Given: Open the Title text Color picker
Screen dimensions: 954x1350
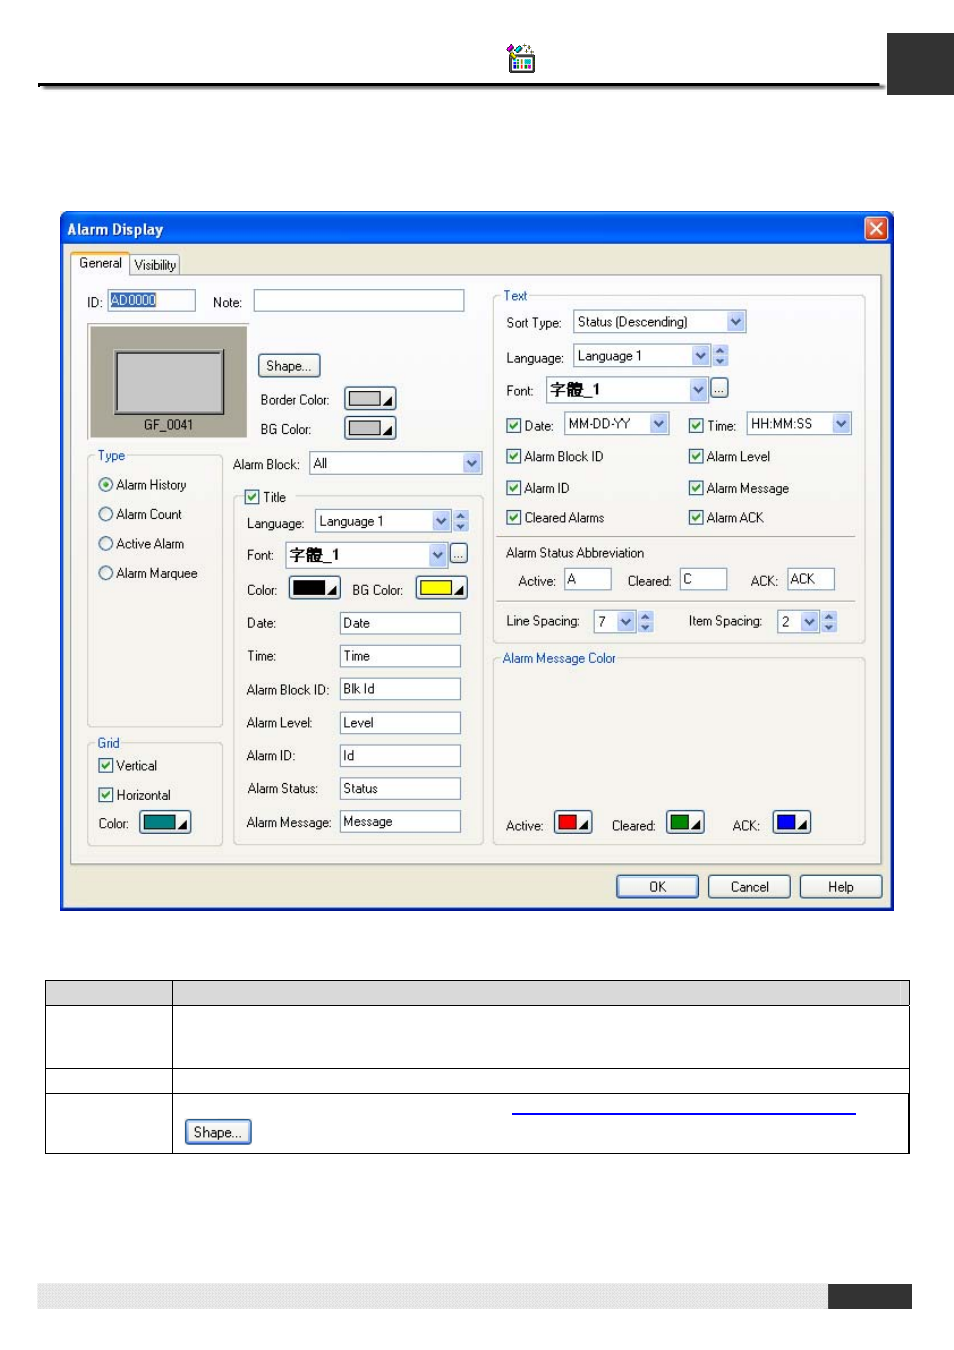Looking at the screenshot, I should [315, 588].
